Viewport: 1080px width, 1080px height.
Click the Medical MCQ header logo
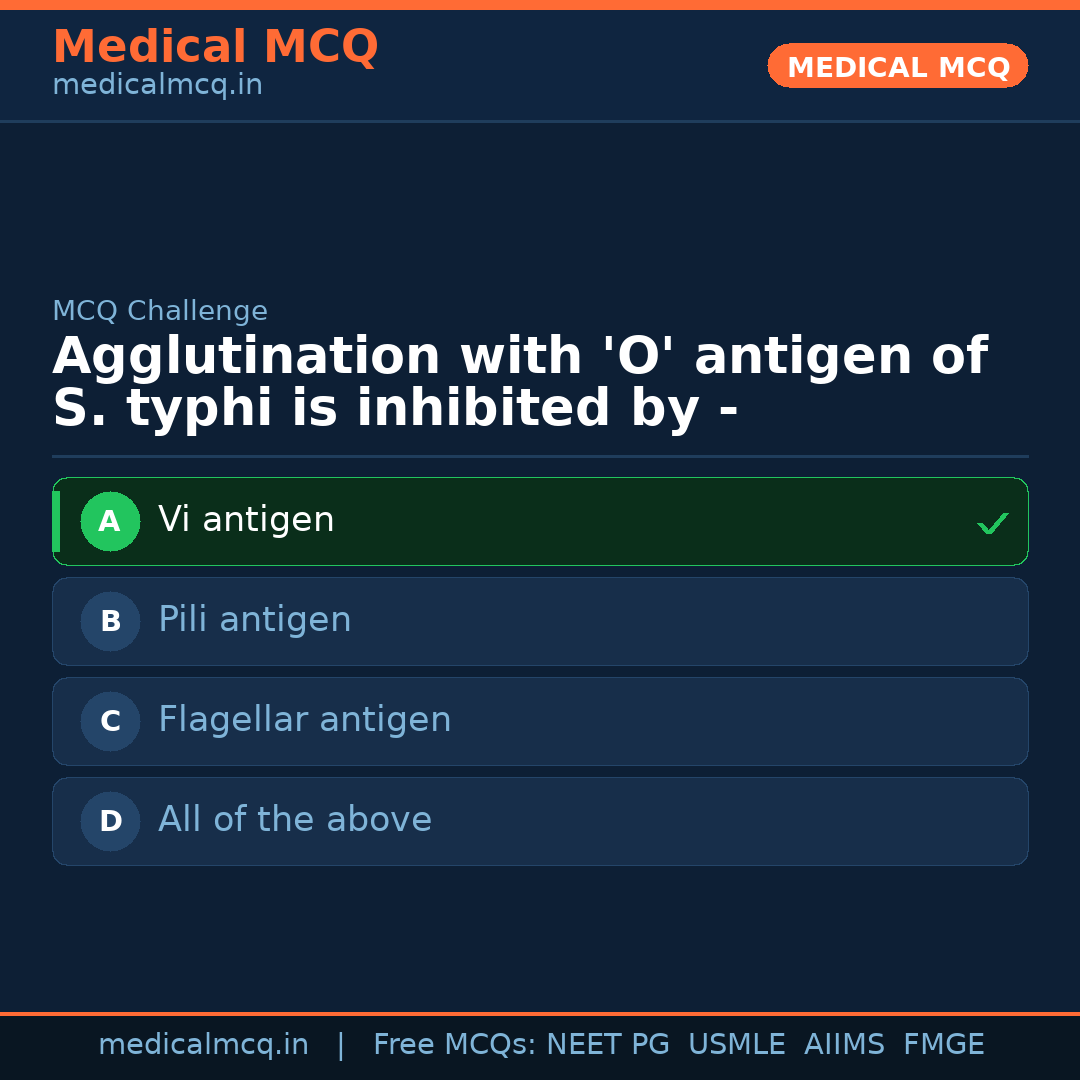[x=215, y=46]
